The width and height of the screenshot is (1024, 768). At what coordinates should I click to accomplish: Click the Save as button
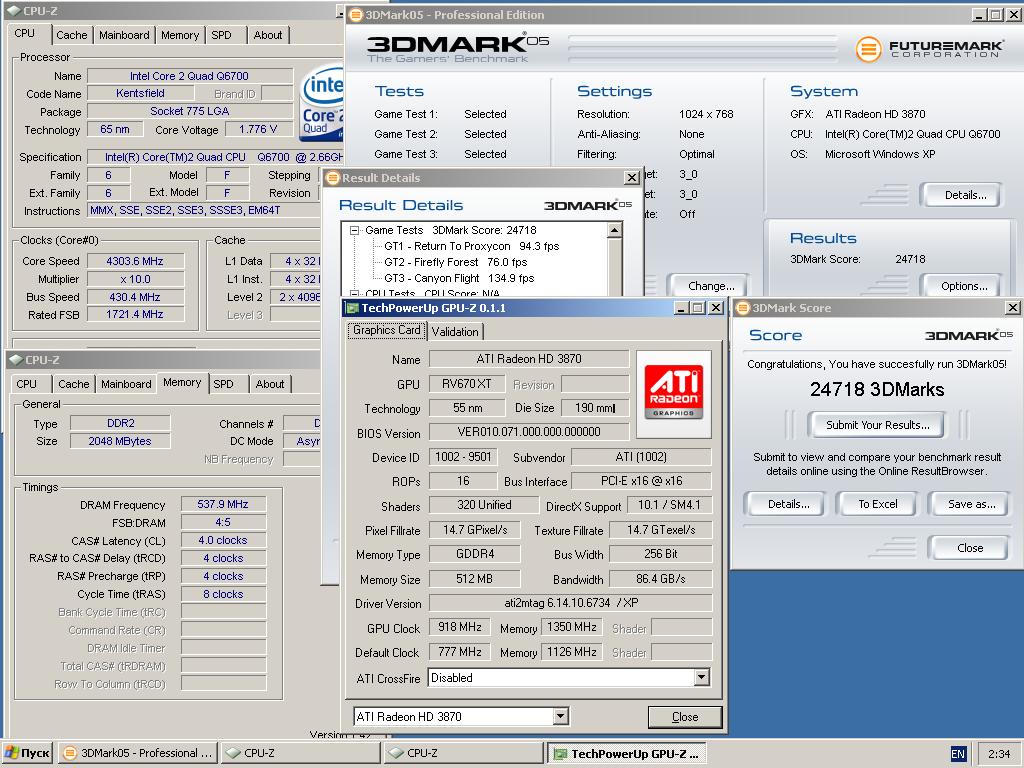pos(971,504)
